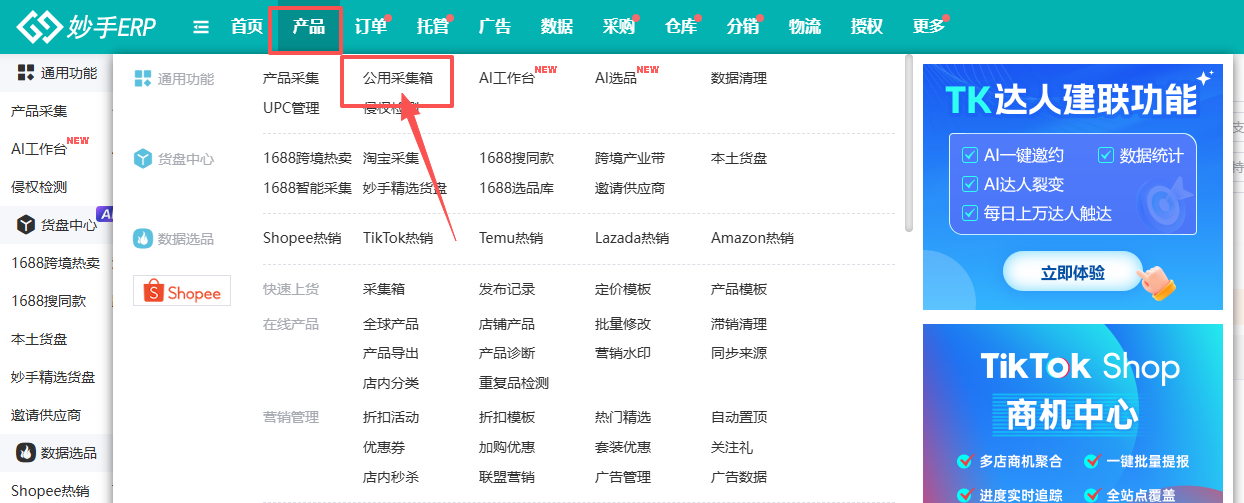Open the 托管 top menu

[433, 27]
